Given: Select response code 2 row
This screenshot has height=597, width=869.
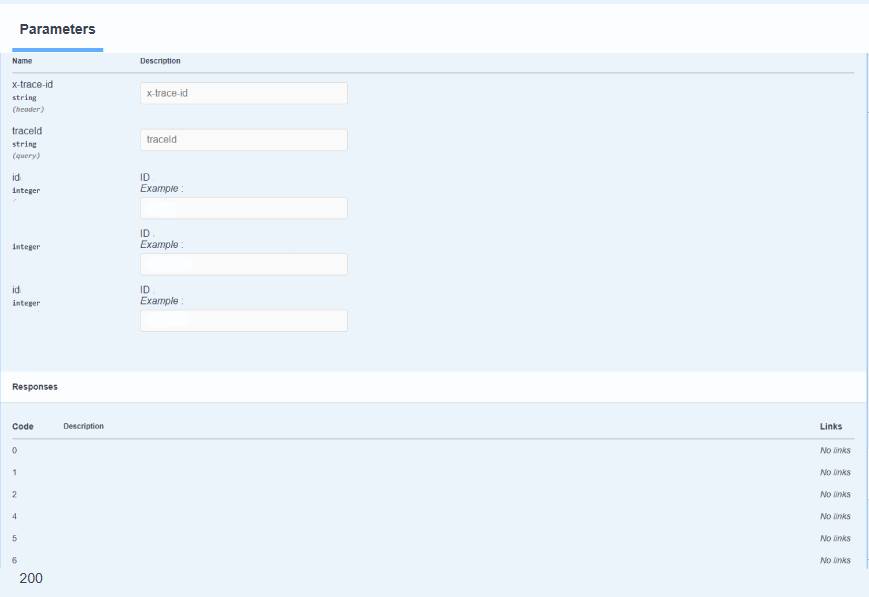Looking at the screenshot, I should 14,494.
